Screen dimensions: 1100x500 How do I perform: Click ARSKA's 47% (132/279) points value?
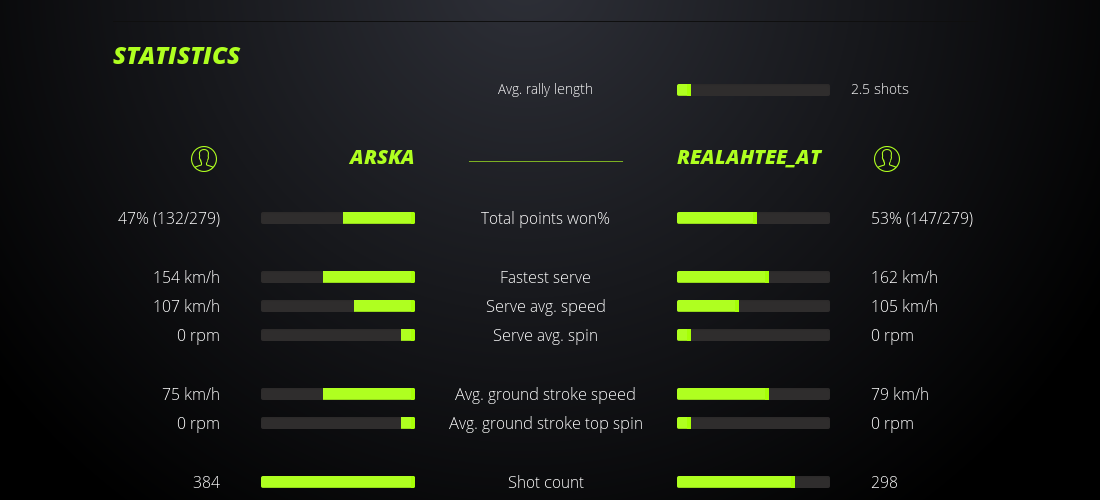click(x=169, y=218)
